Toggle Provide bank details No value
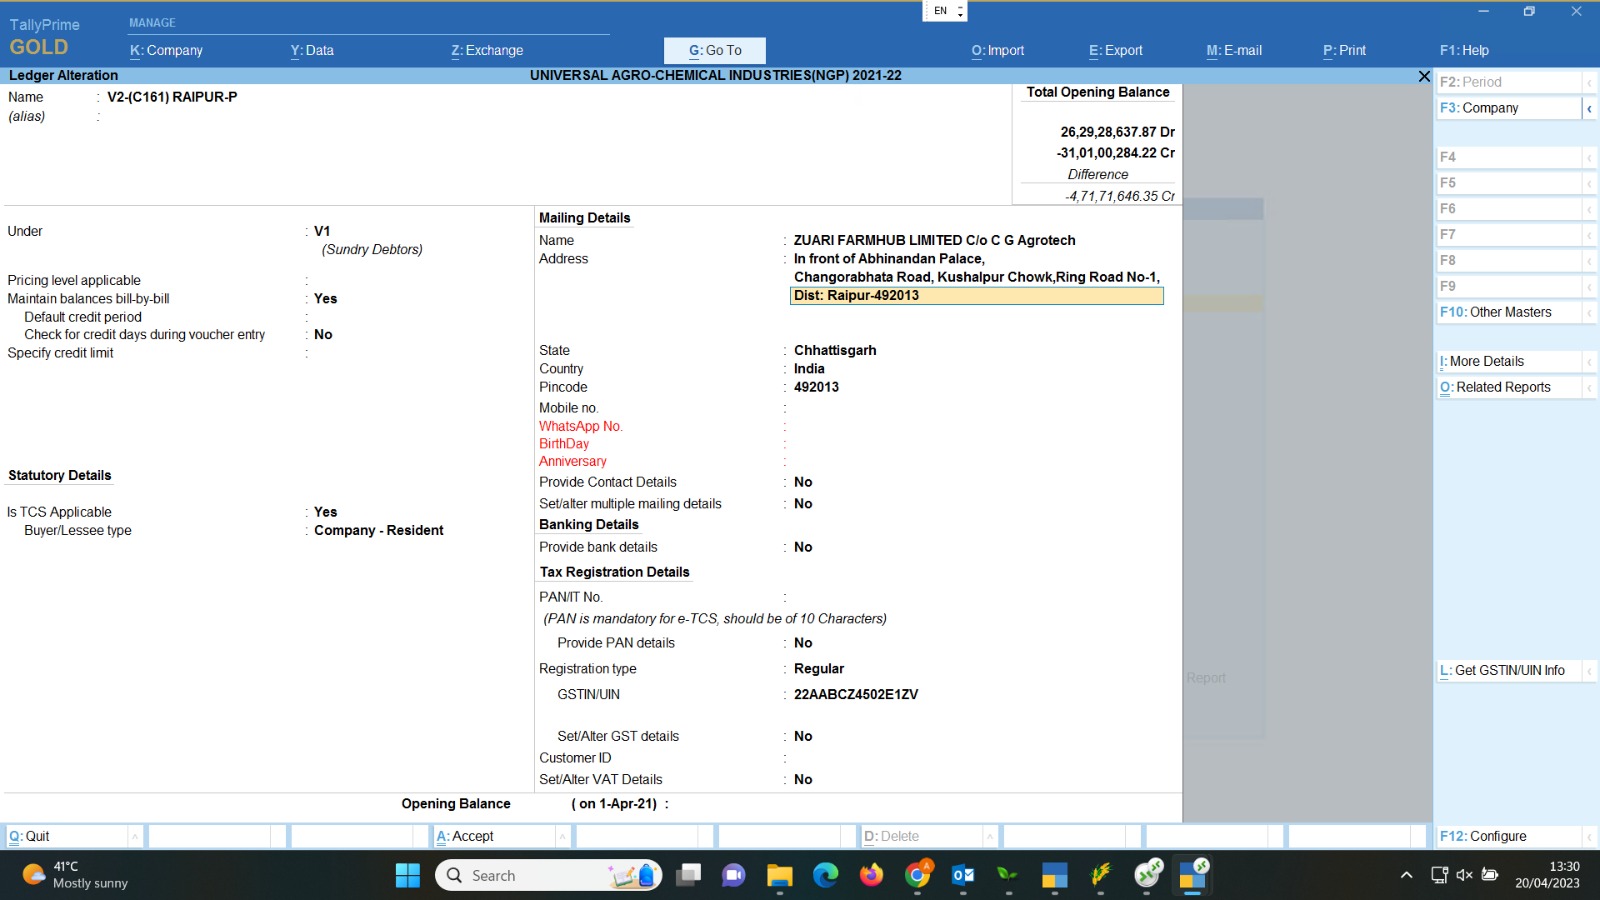This screenshot has height=900, width=1600. pos(803,547)
